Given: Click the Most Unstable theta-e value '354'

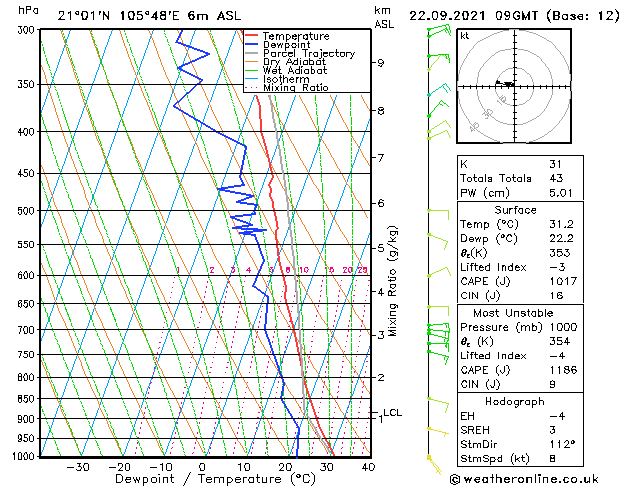Looking at the screenshot, I should coord(560,342).
